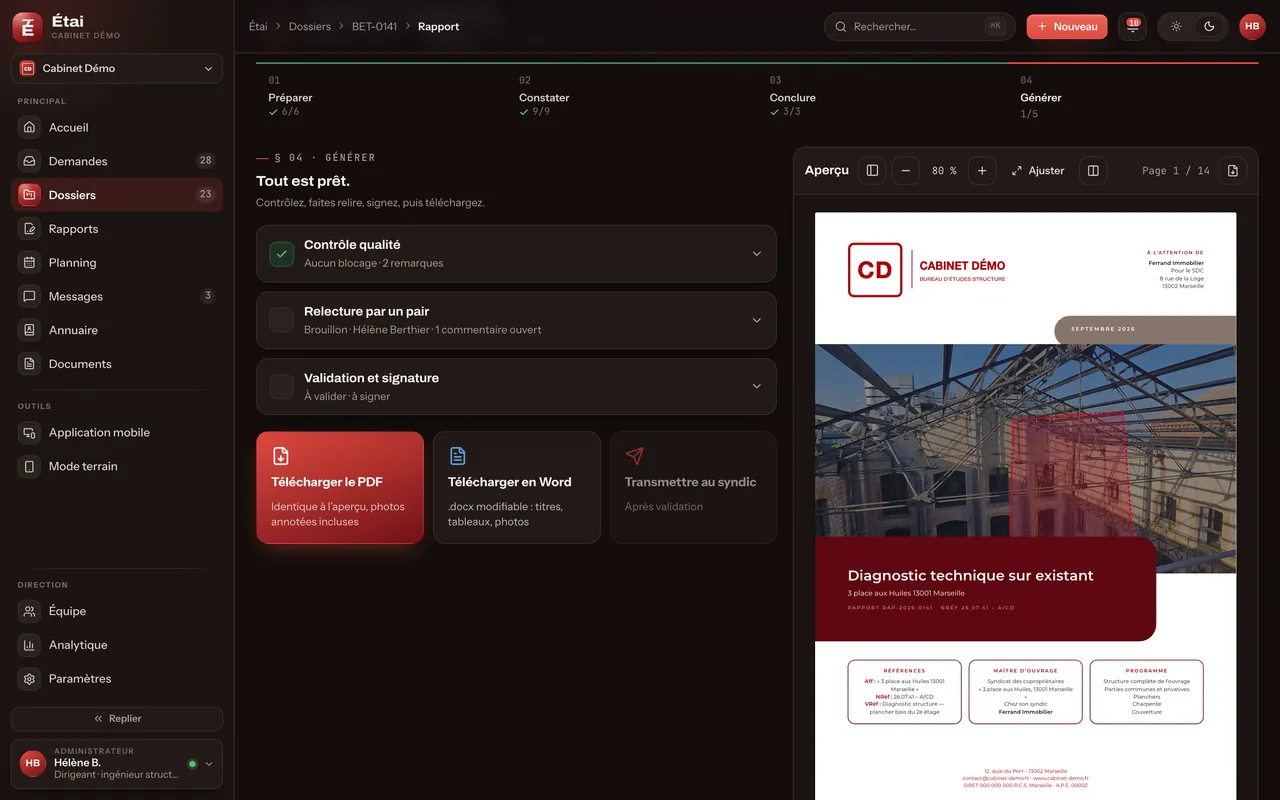Image resolution: width=1280 pixels, height=800 pixels.
Task: Toggle the Contrôle qualité checkbox
Action: (x=282, y=254)
